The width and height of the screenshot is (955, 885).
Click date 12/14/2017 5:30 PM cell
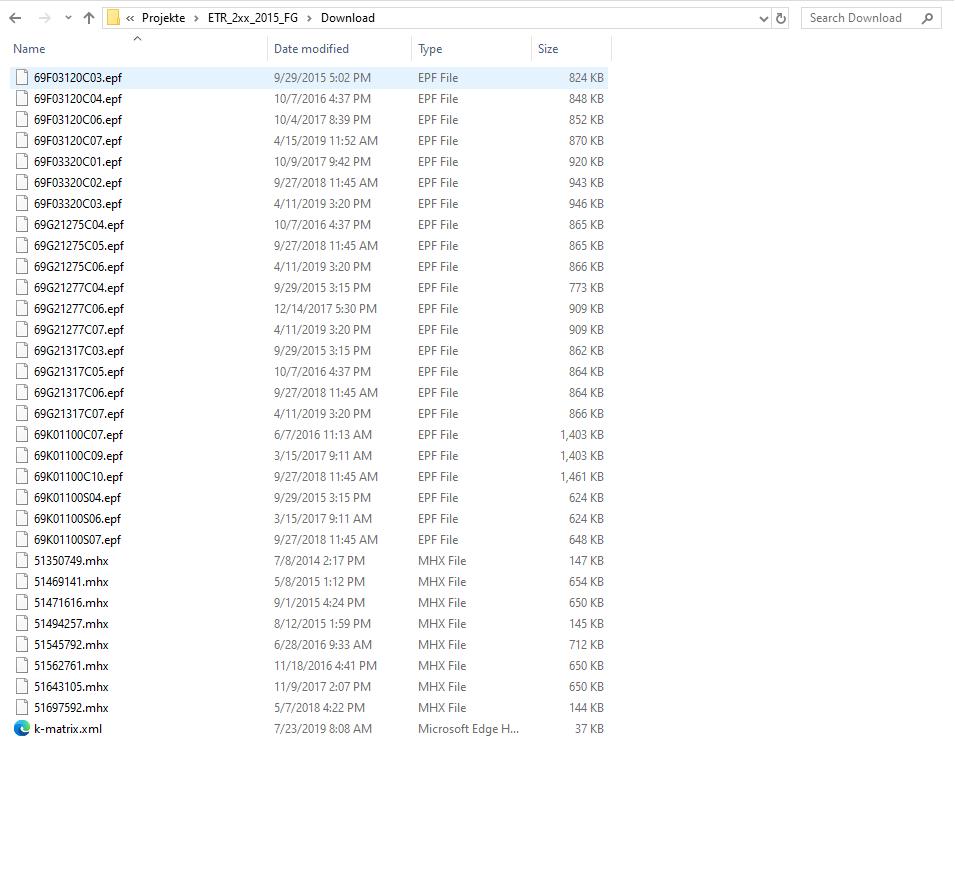click(x=325, y=309)
